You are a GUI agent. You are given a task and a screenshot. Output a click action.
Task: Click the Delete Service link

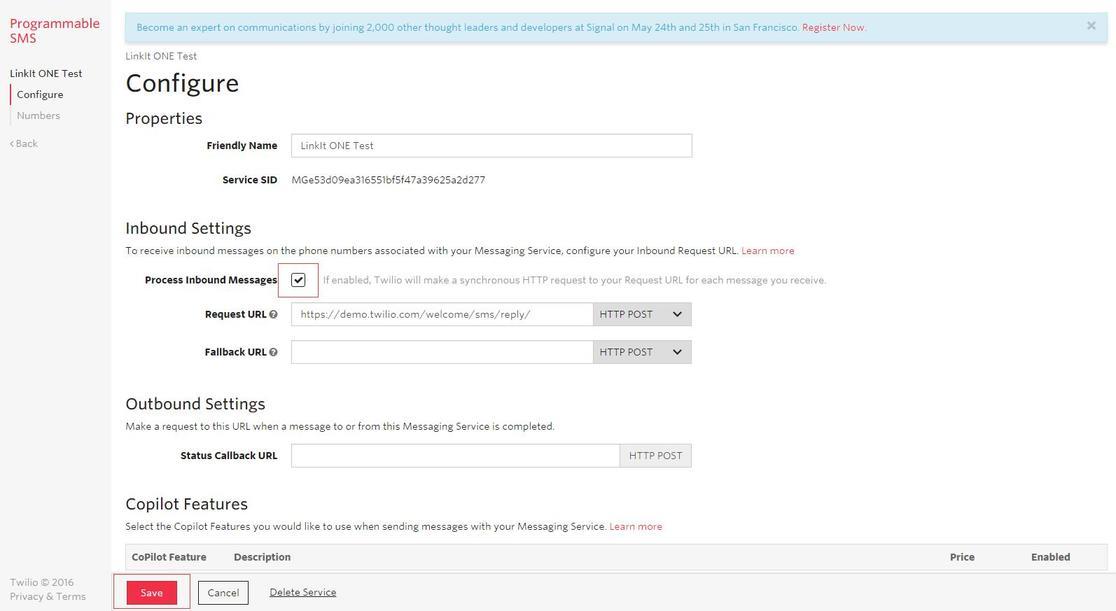coord(302,592)
